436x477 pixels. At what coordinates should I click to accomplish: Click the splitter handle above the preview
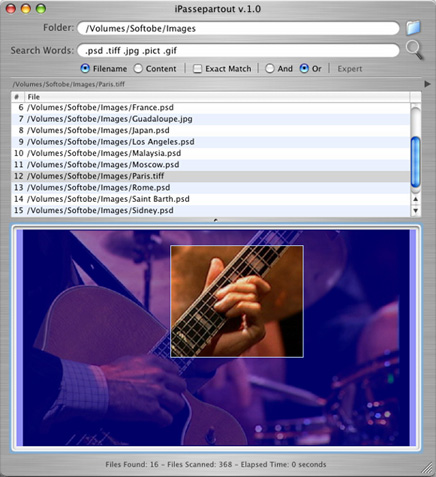coord(216,220)
